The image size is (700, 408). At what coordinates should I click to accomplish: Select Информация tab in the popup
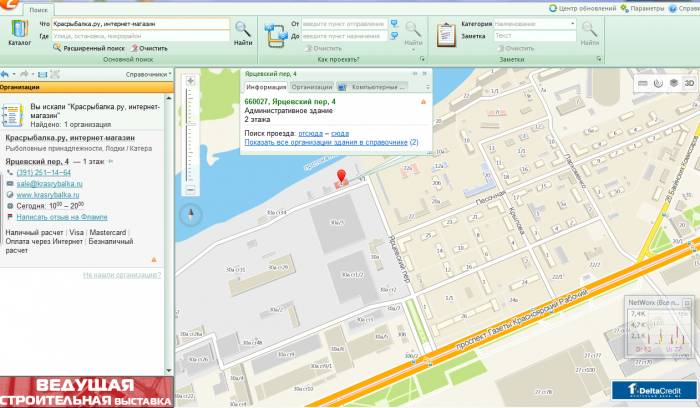click(266, 87)
